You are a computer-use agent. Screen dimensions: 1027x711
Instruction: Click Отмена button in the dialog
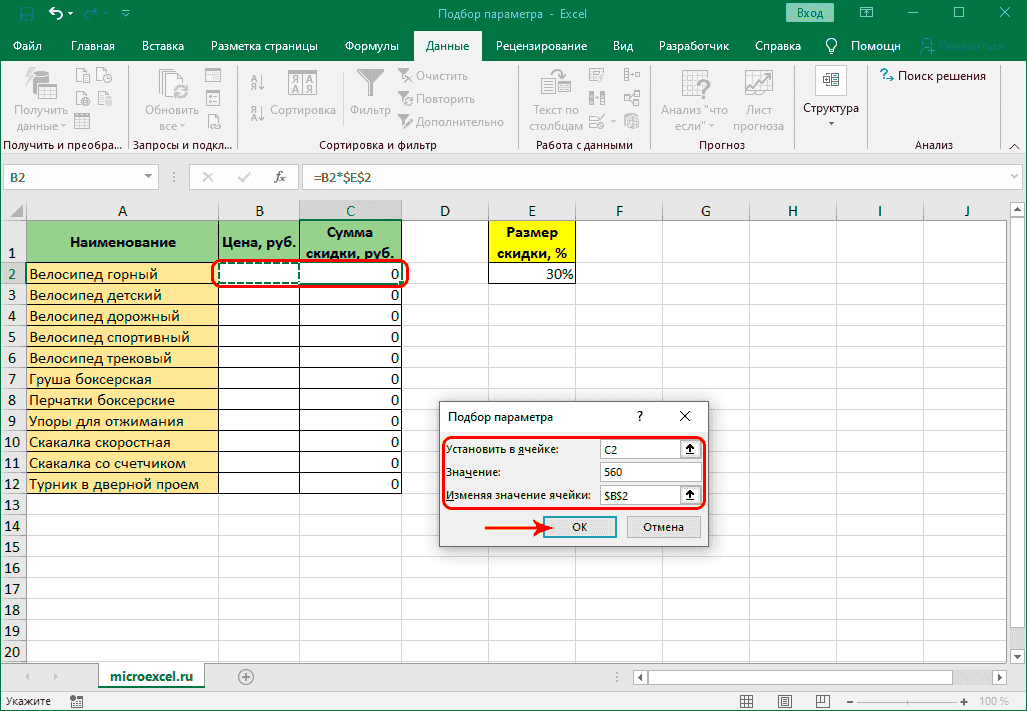click(x=663, y=527)
